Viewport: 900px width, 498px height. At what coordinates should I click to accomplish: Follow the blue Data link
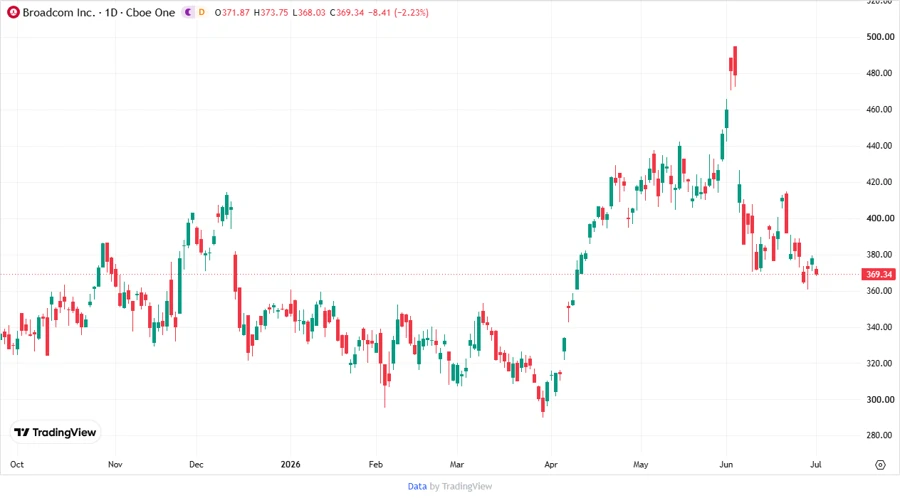417,486
